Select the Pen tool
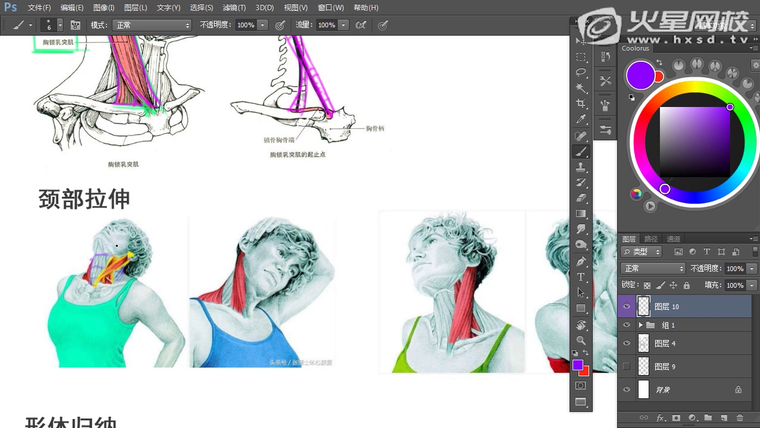 (x=581, y=260)
